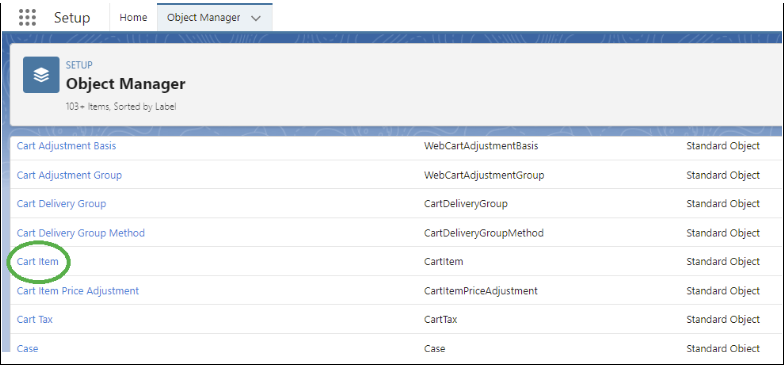
Task: Click the CartItemPriceAdjustment API name
Action: (480, 290)
